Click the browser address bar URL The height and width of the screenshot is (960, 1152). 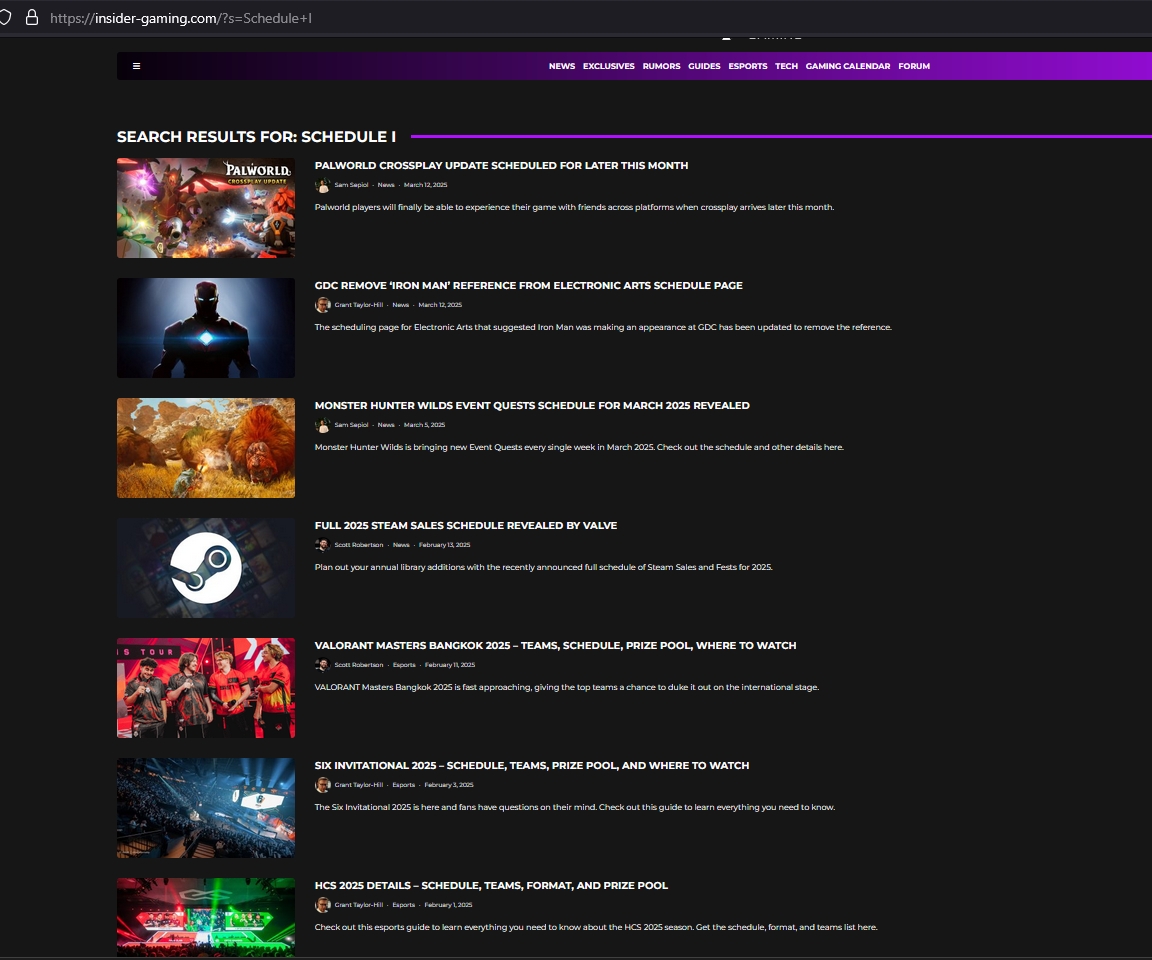pos(181,18)
